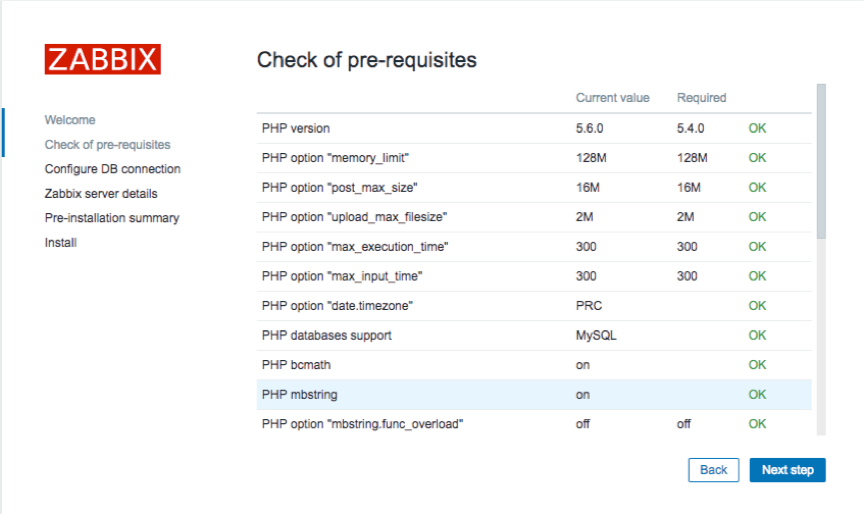Open Configure DB connection step
Screen dimensions: 864x514
tap(112, 169)
